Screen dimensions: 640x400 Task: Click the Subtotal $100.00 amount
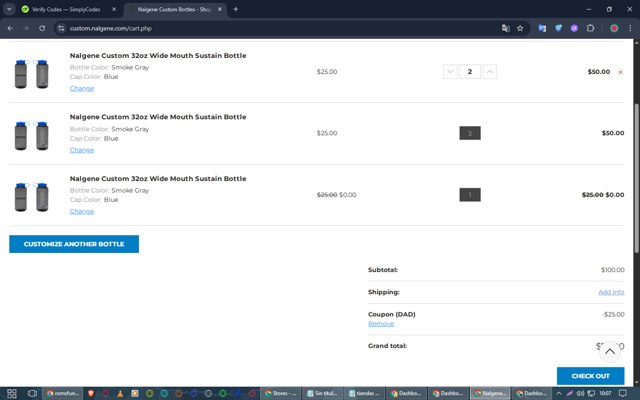click(612, 270)
